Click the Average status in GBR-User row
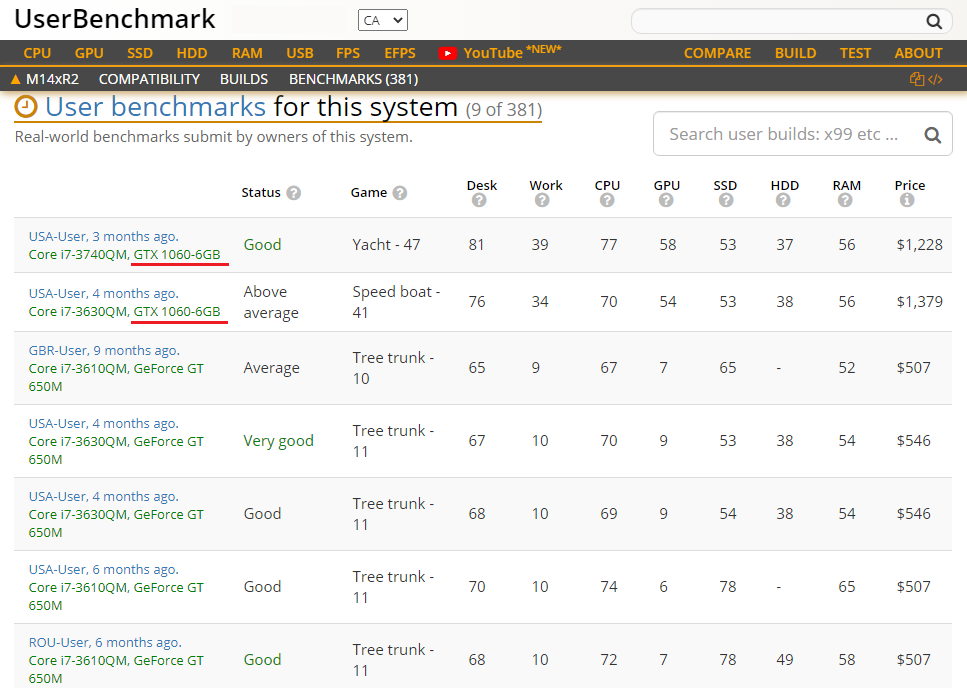 click(271, 368)
